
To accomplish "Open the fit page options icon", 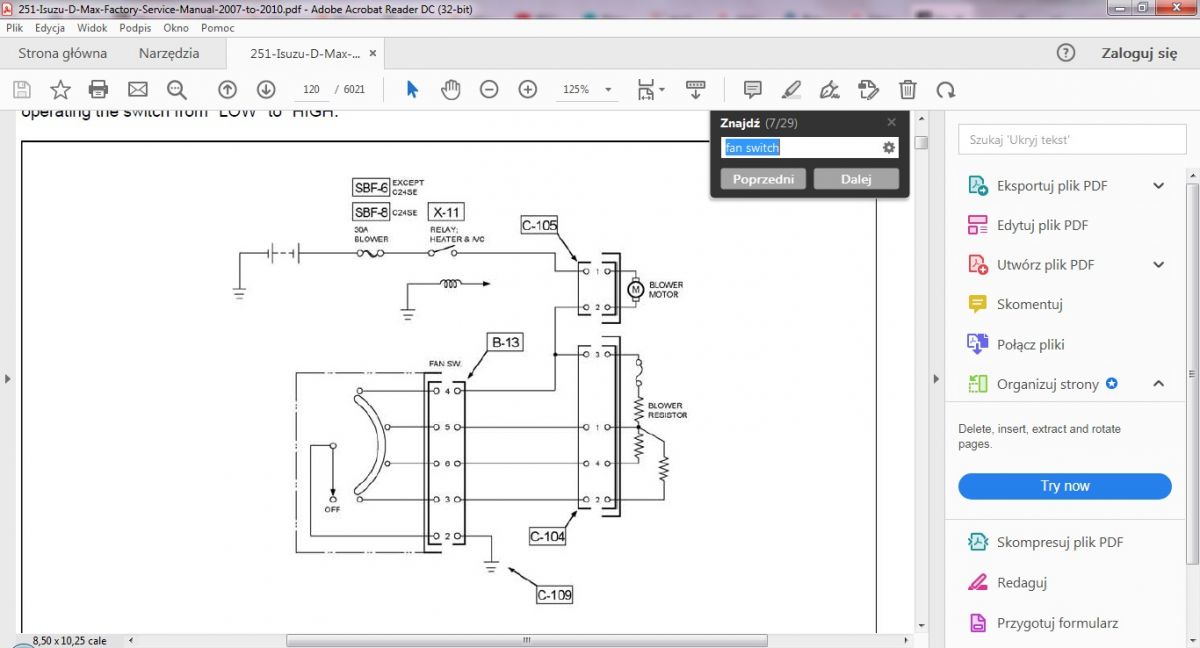I will [651, 90].
